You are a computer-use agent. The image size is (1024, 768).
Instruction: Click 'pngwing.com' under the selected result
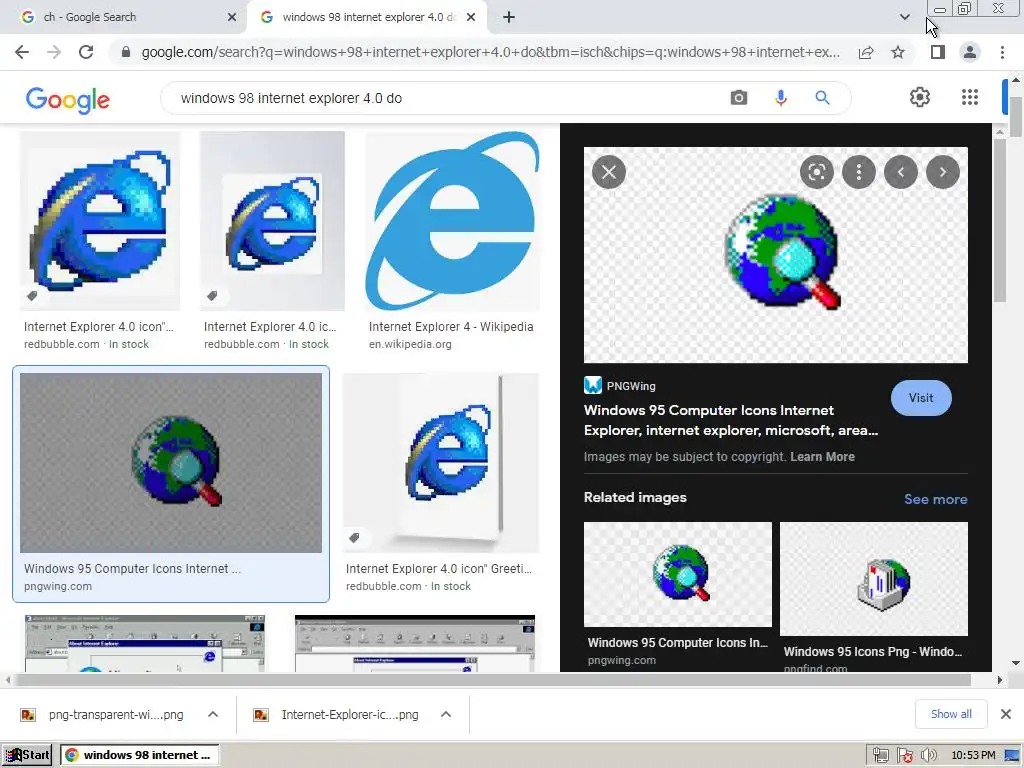57,586
